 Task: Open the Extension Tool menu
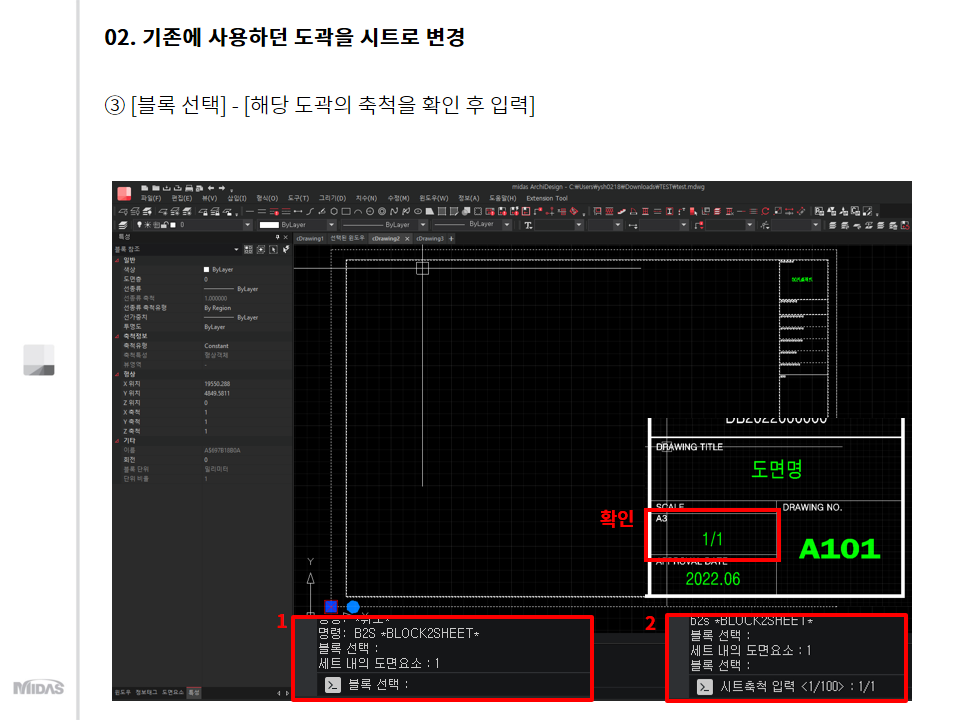tap(547, 198)
